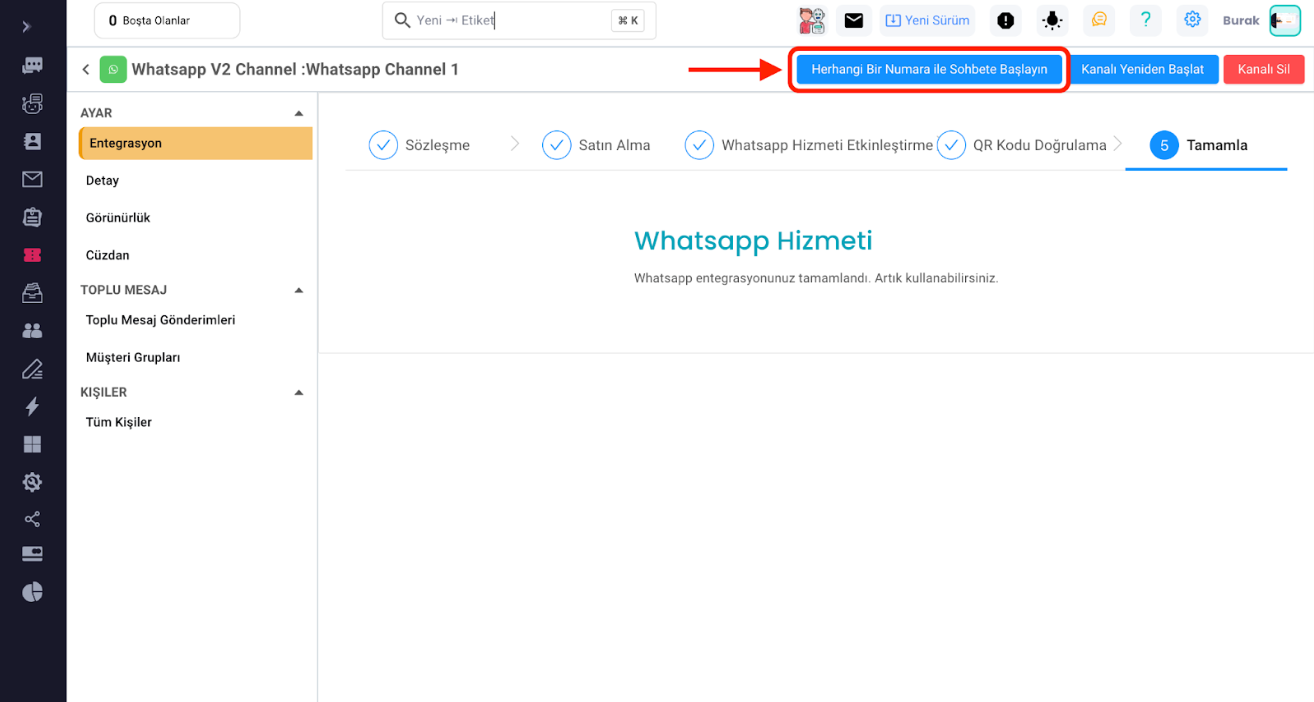Collapse the AYAR section

(299, 113)
